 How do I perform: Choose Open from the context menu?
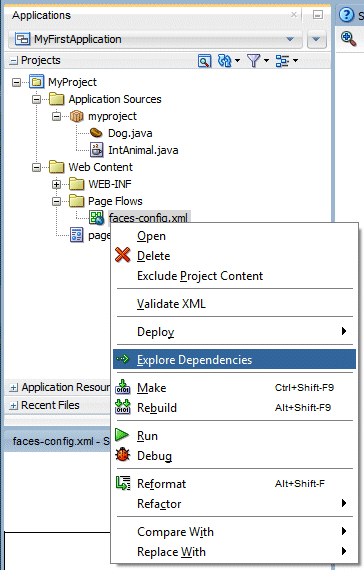pyautogui.click(x=234, y=236)
